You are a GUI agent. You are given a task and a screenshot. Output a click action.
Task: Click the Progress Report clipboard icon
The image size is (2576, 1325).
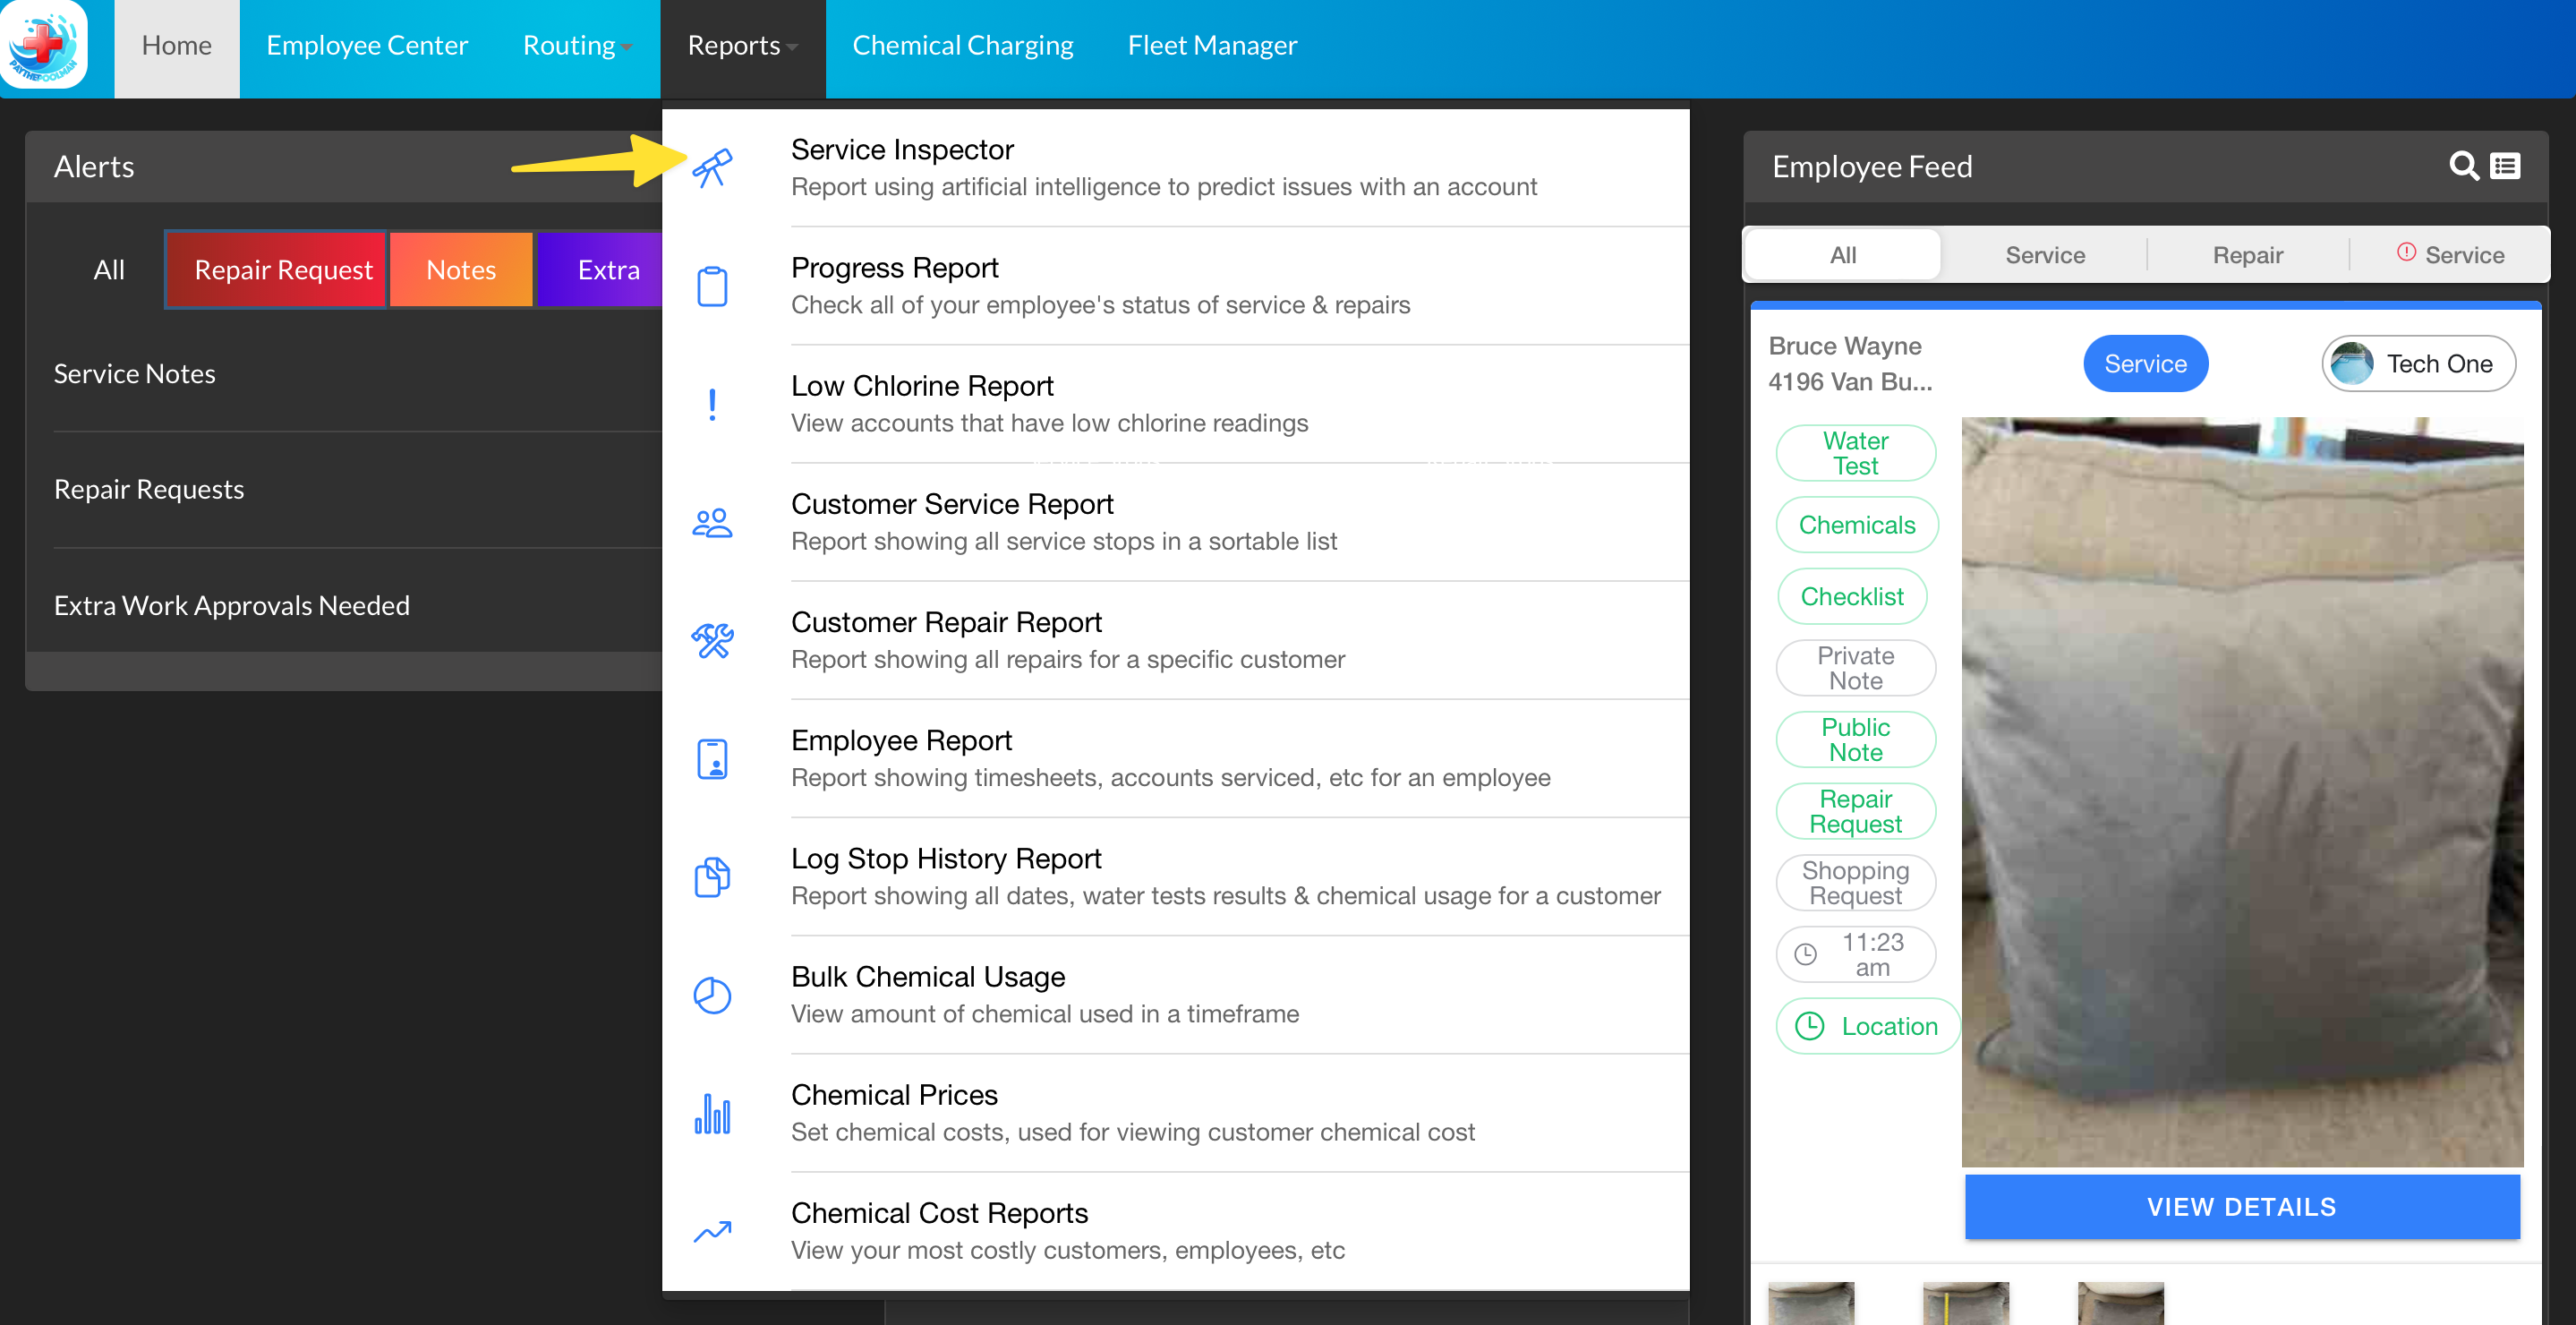pyautogui.click(x=712, y=287)
